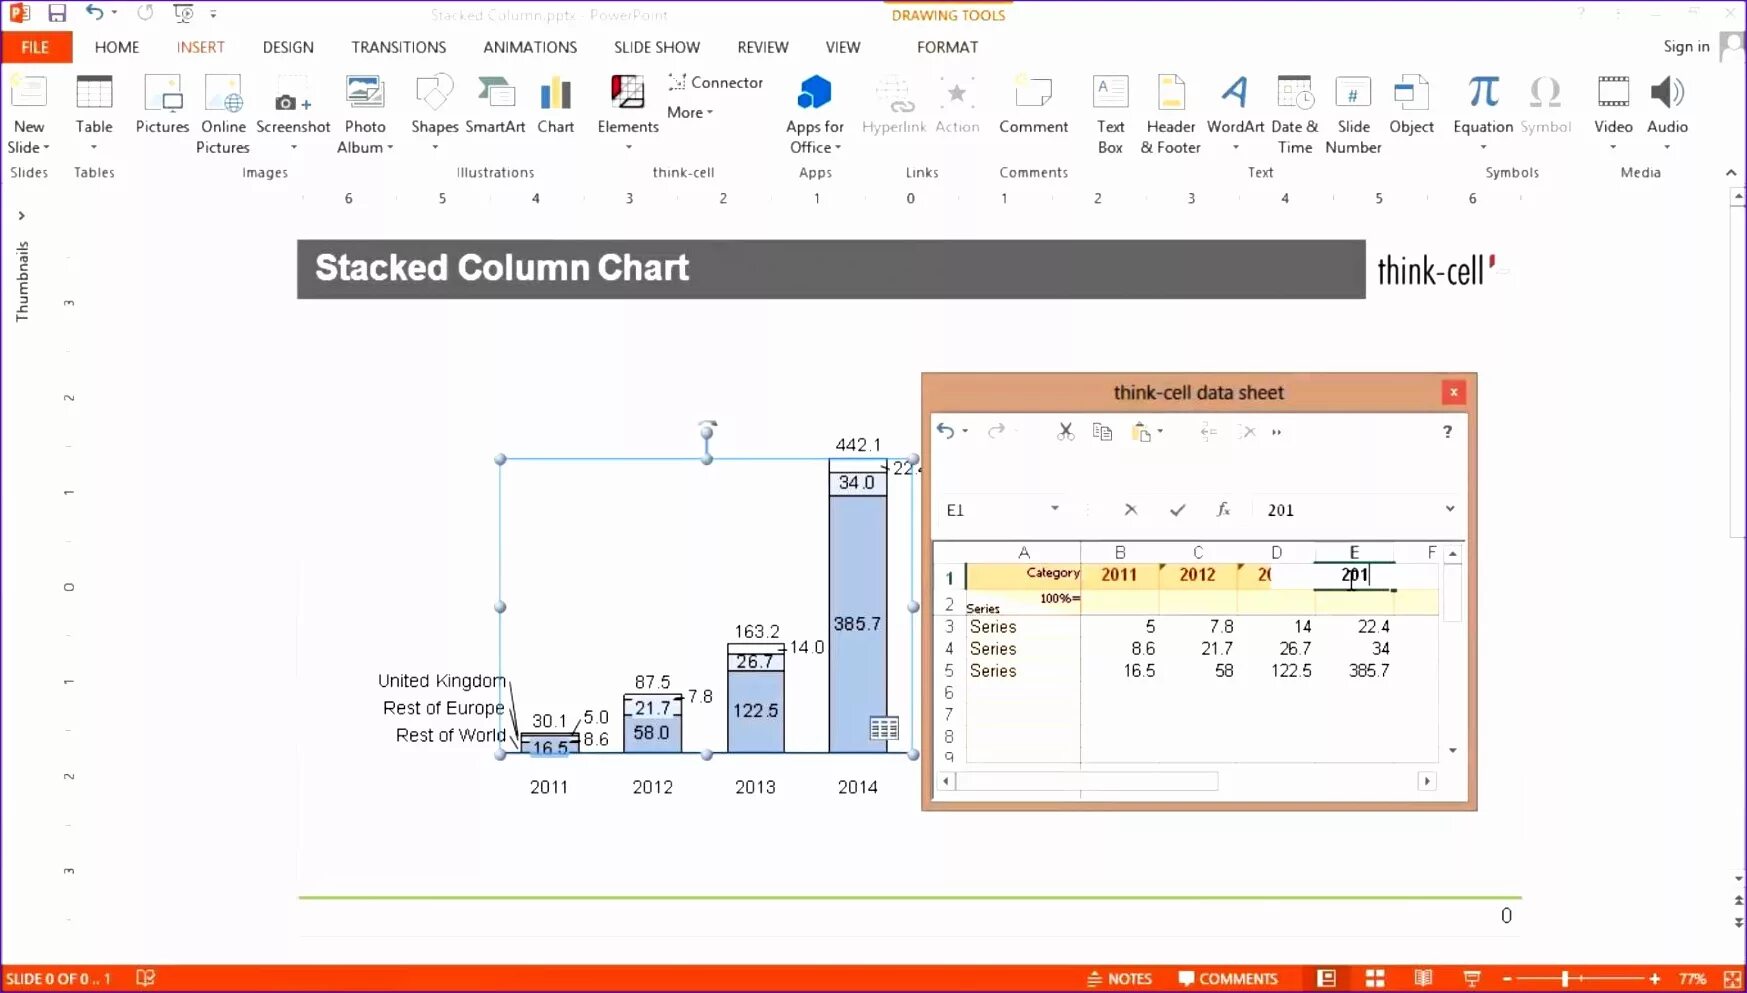Switch to the DESIGN tab

coord(288,47)
